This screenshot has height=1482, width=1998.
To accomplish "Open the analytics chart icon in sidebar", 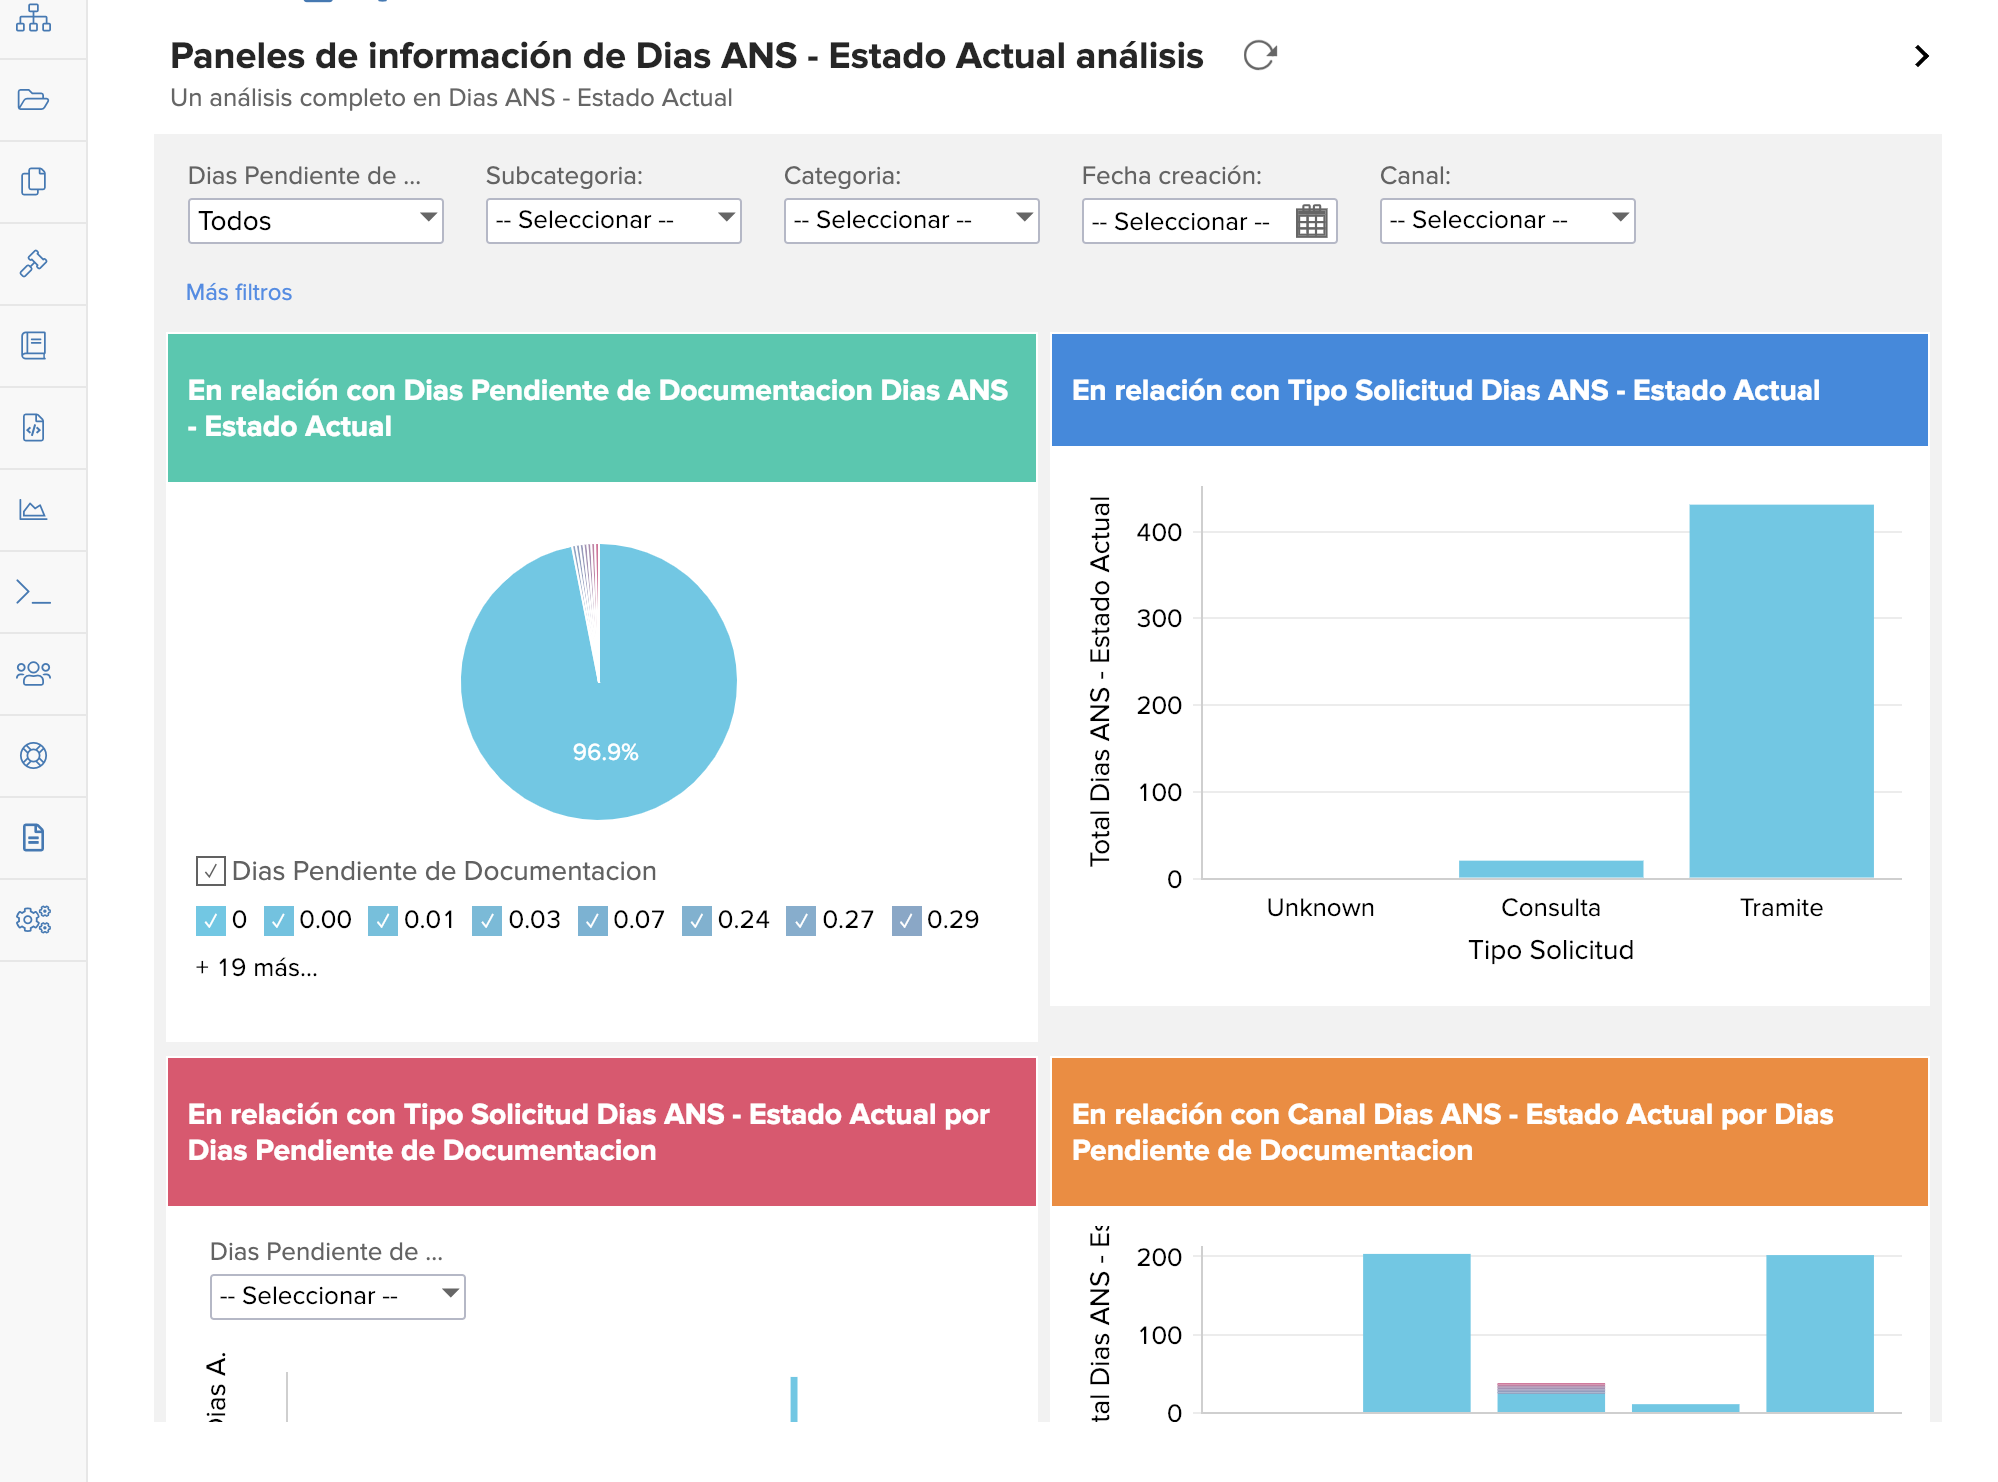I will click(35, 509).
